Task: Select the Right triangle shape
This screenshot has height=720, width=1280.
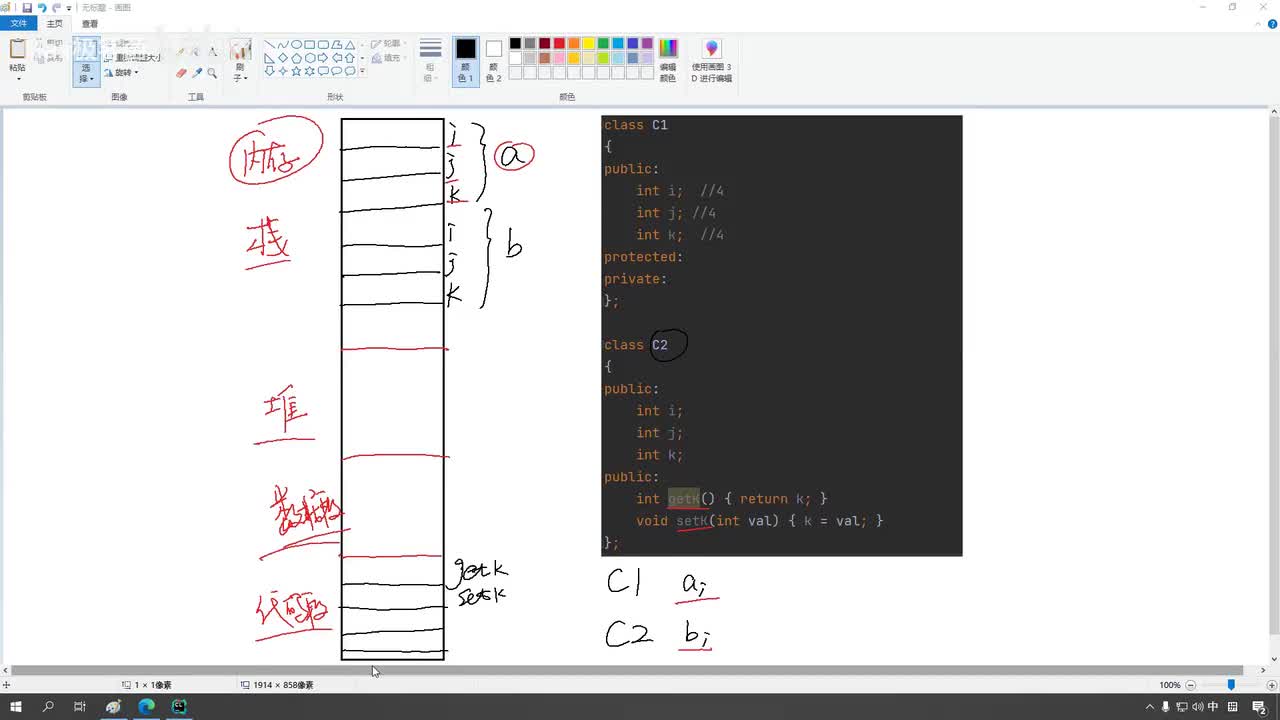Action: [269, 58]
